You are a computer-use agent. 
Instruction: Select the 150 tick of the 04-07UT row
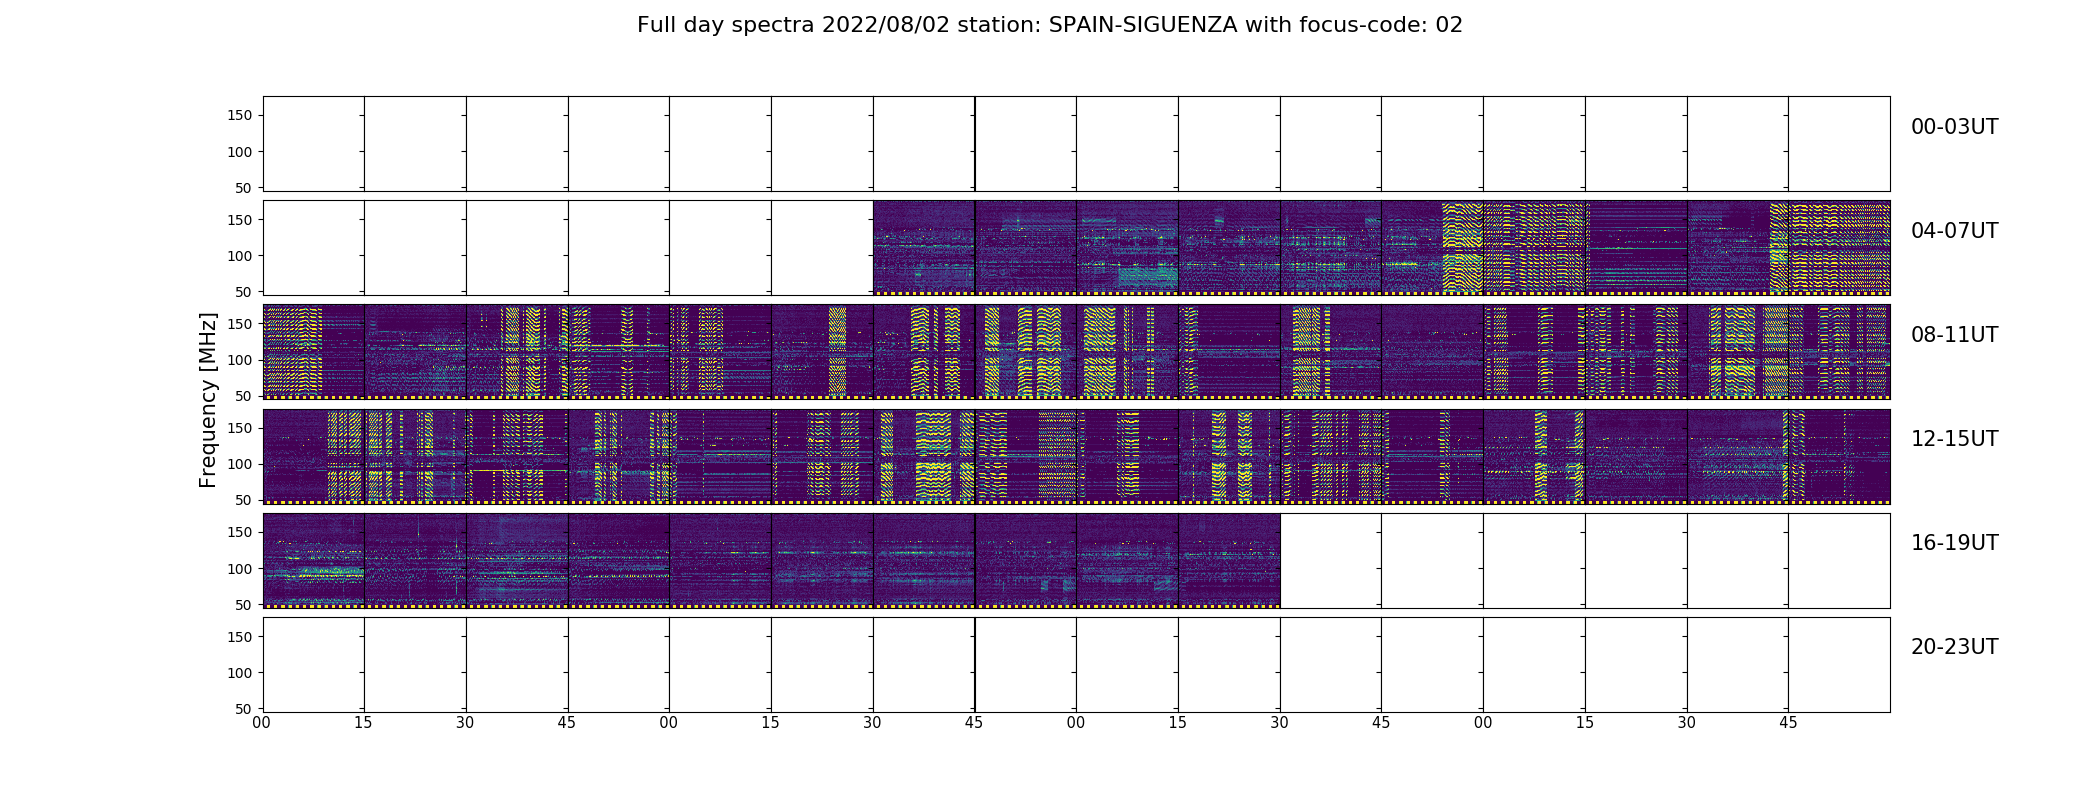[240, 220]
